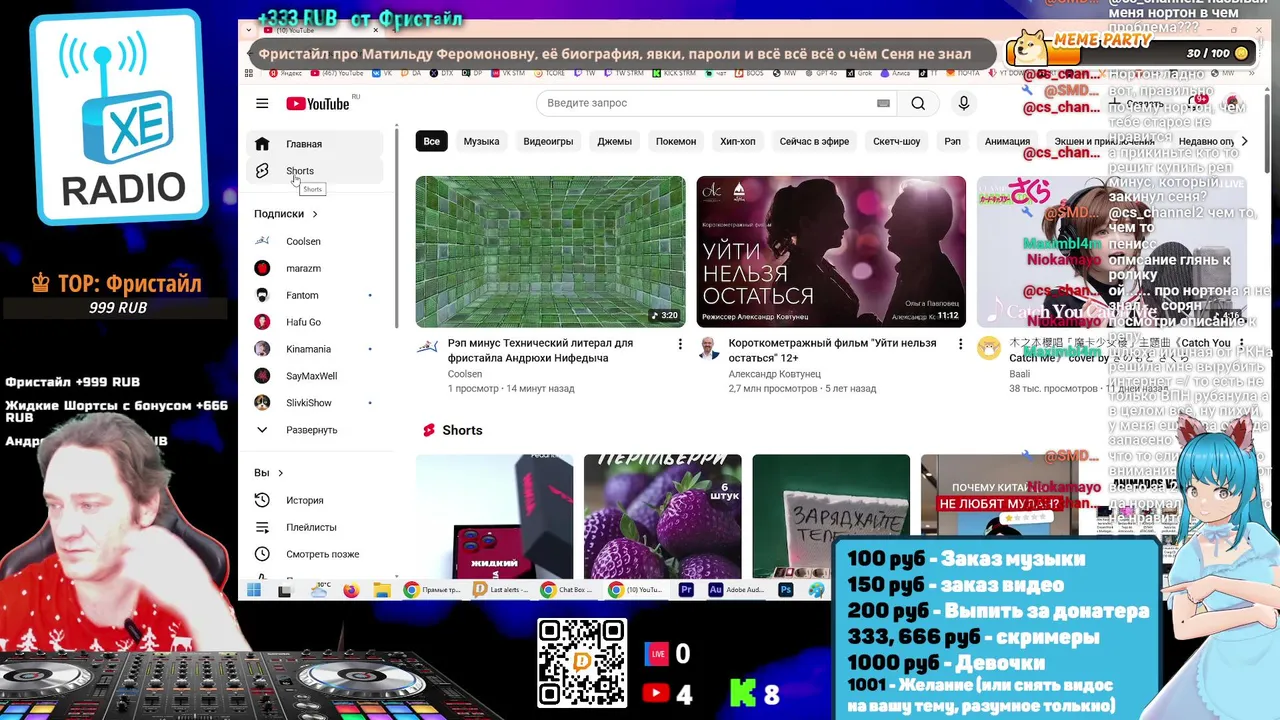
Task: Open Windows Start menu
Action: tap(254, 590)
